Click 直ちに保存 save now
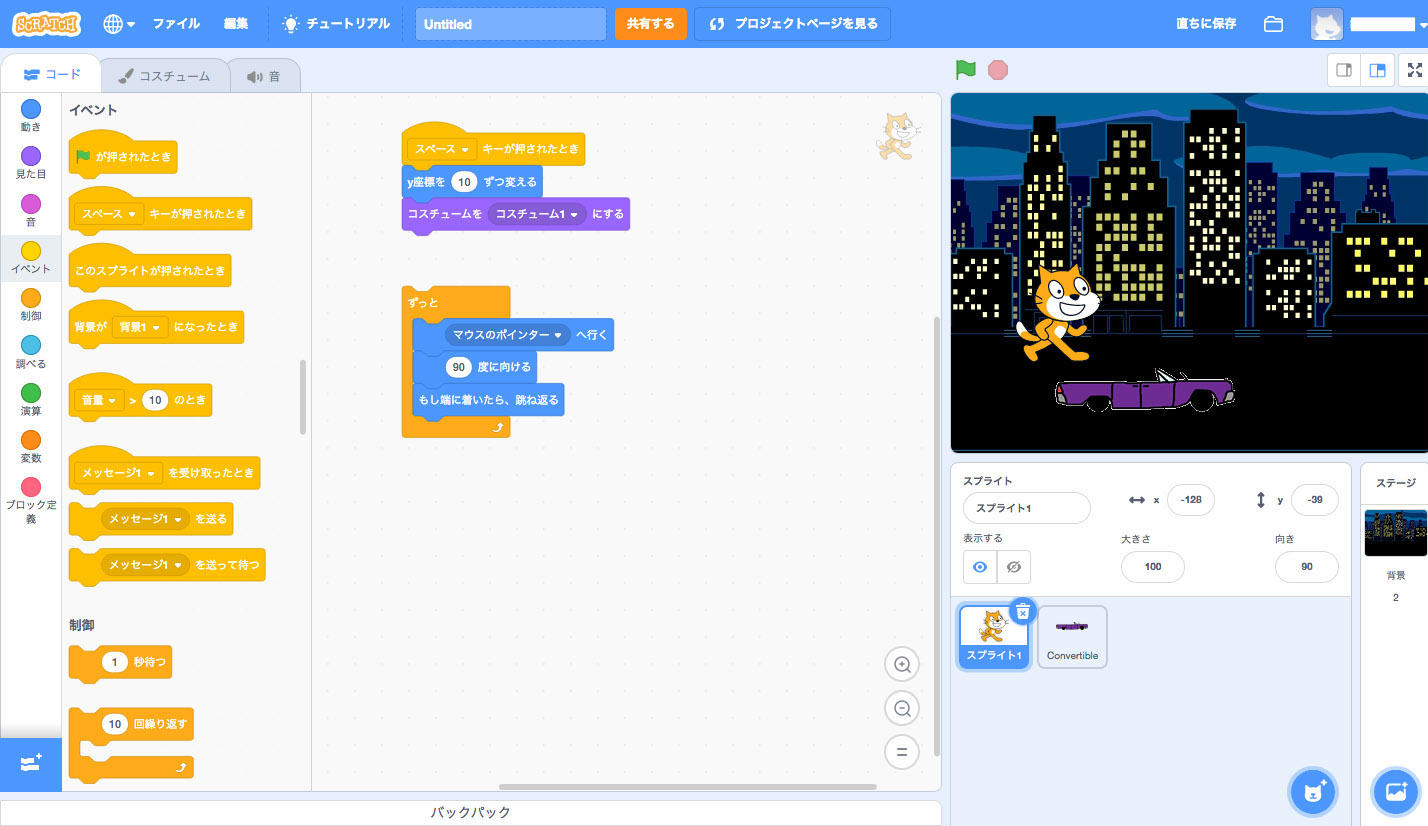This screenshot has width=1428, height=826. [1206, 24]
